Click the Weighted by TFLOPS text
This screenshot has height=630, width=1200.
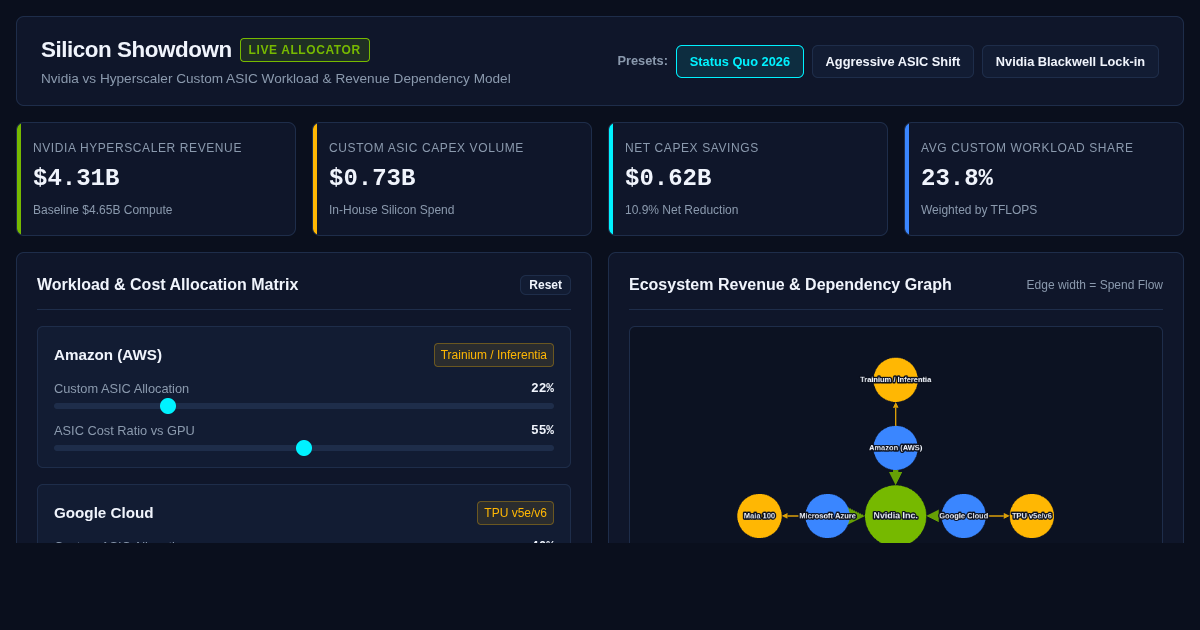click(x=979, y=210)
